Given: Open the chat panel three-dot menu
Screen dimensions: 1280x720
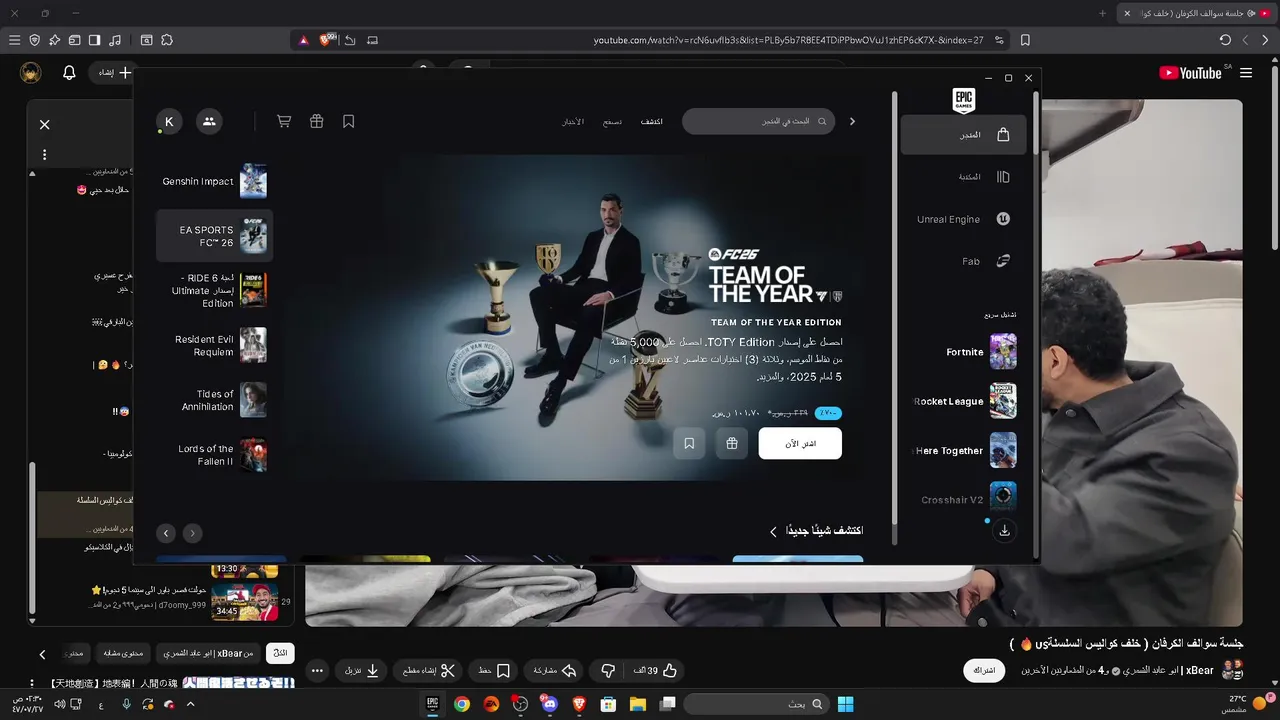Looking at the screenshot, I should pyautogui.click(x=44, y=155).
